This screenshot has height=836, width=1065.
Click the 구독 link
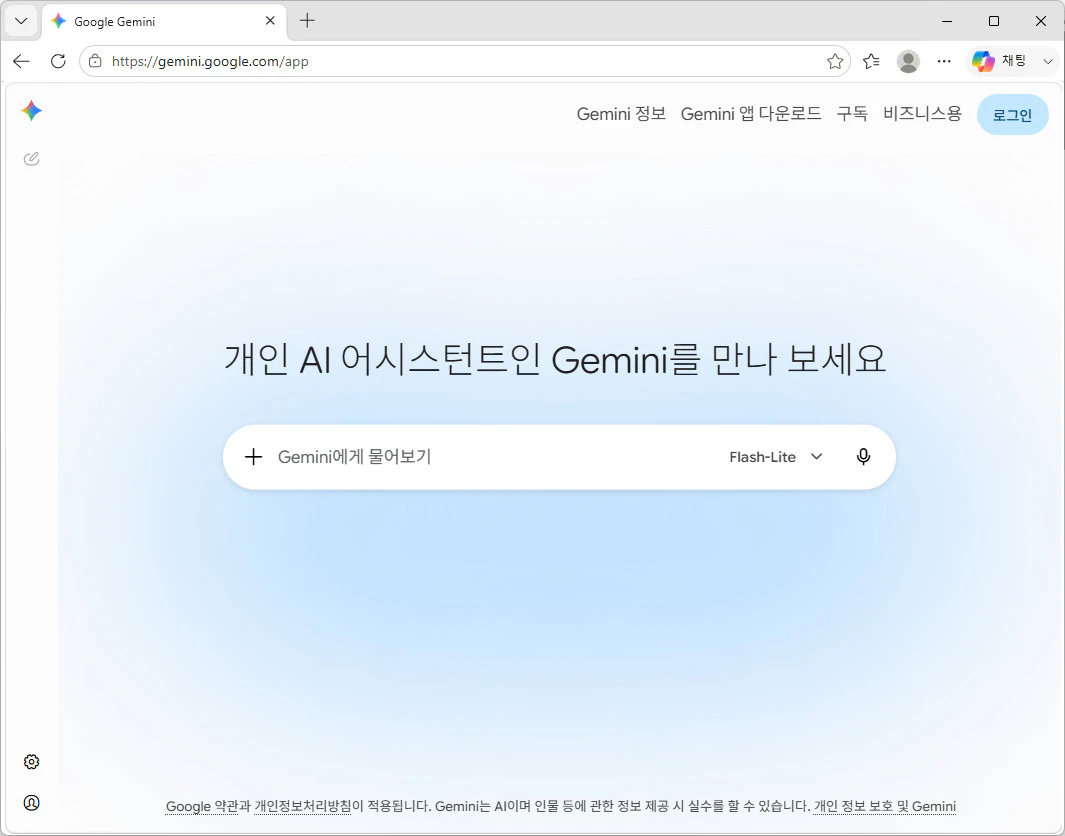coord(852,114)
